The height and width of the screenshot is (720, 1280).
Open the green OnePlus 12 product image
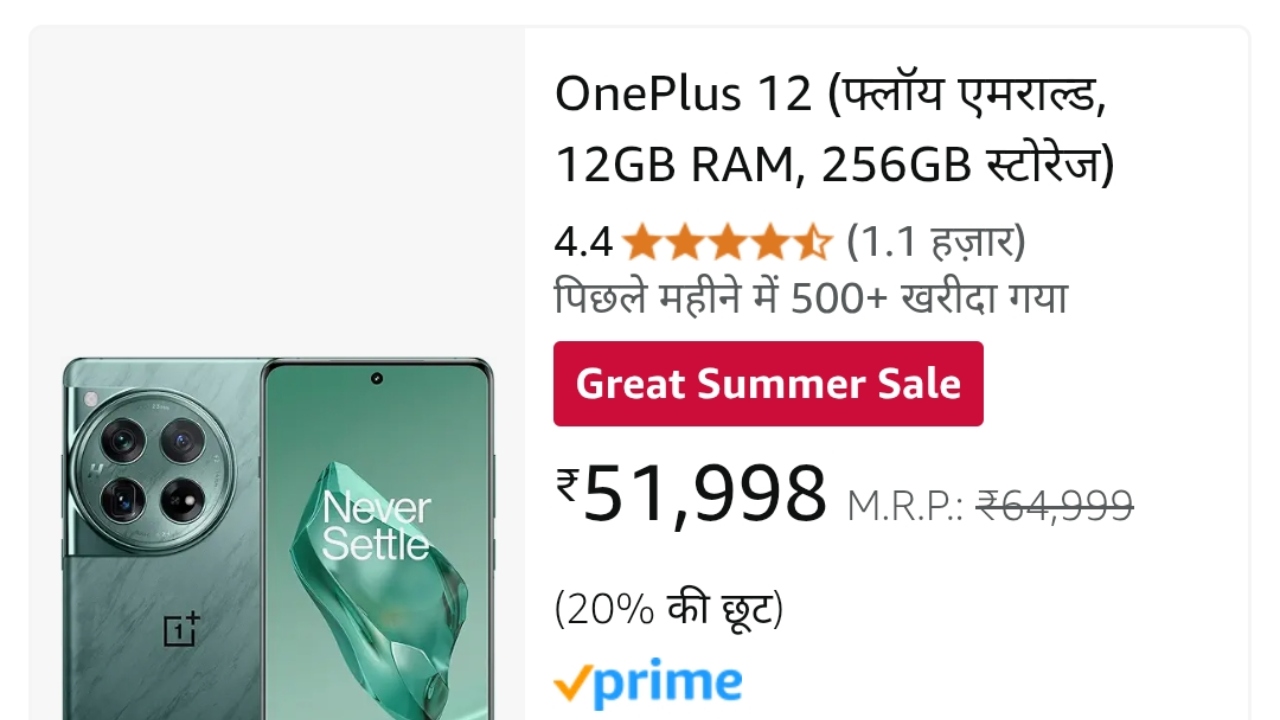tap(278, 538)
